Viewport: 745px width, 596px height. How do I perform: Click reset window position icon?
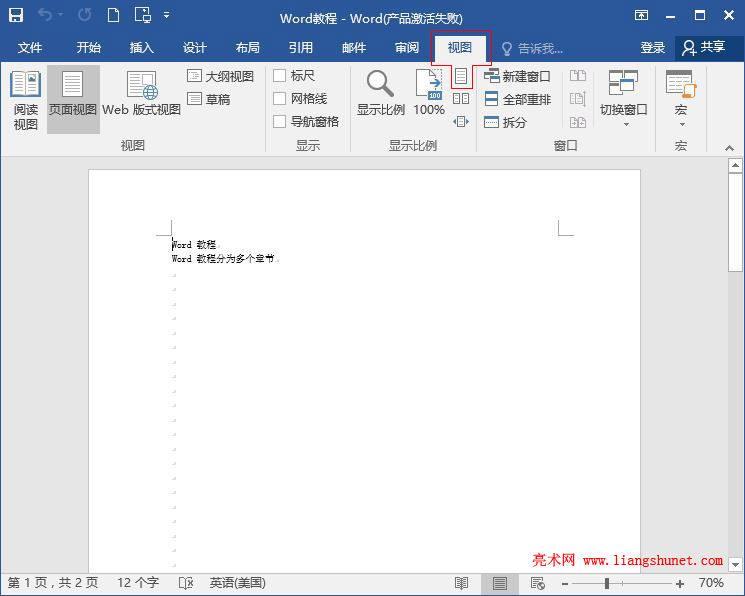[x=578, y=122]
